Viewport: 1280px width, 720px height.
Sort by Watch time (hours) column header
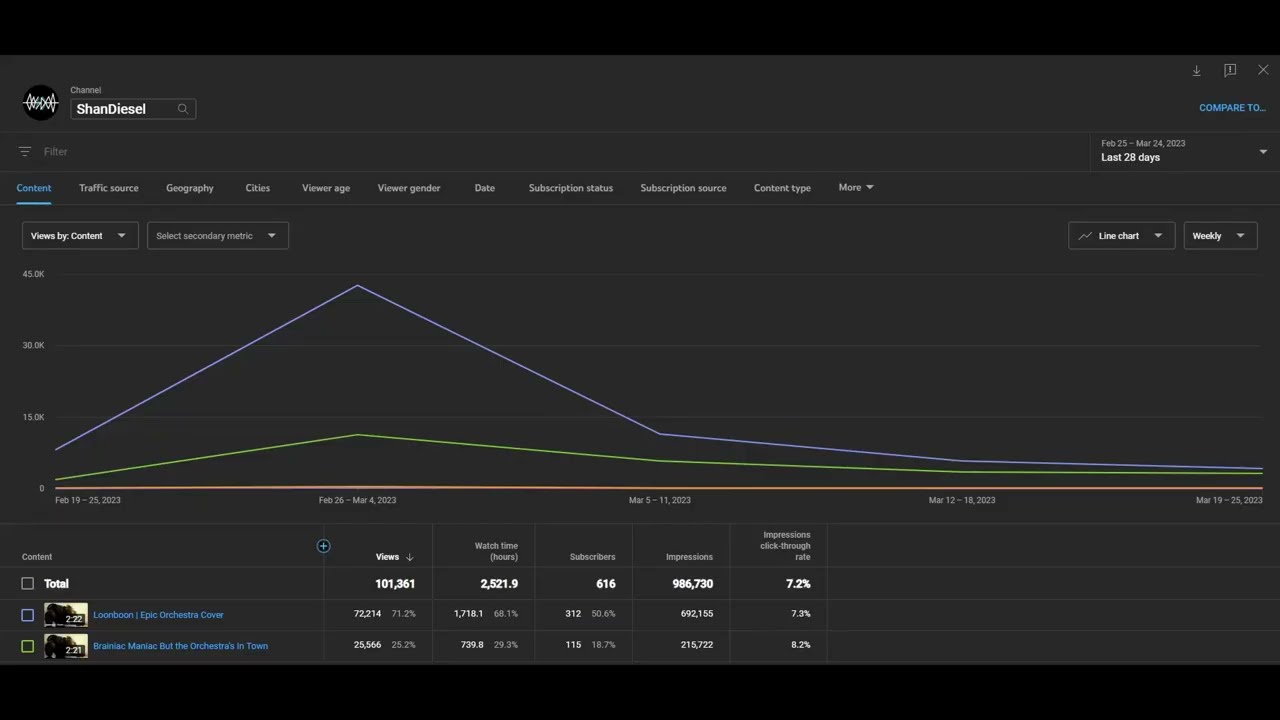pyautogui.click(x=496, y=552)
